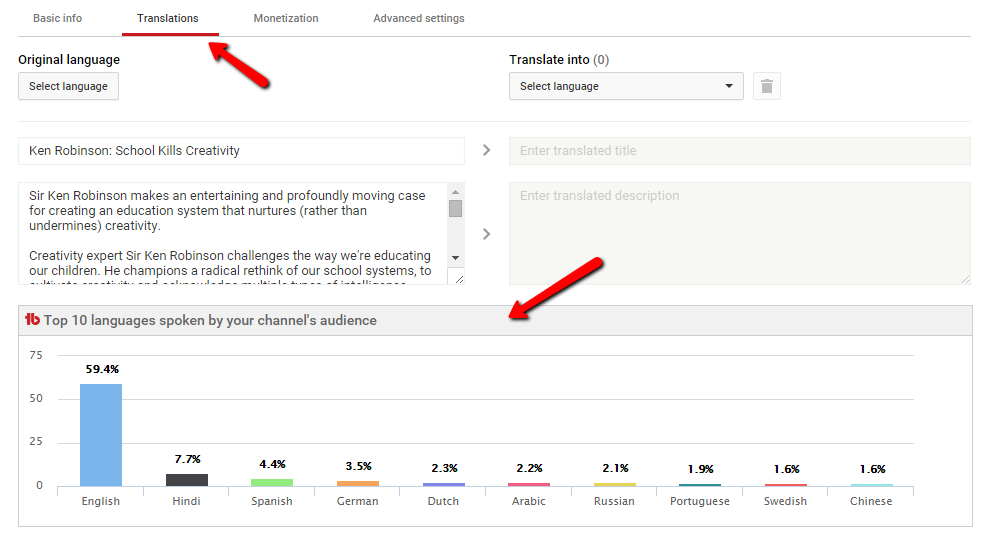The width and height of the screenshot is (984, 535).
Task: Click the Select language button under Original language
Action: pos(68,86)
